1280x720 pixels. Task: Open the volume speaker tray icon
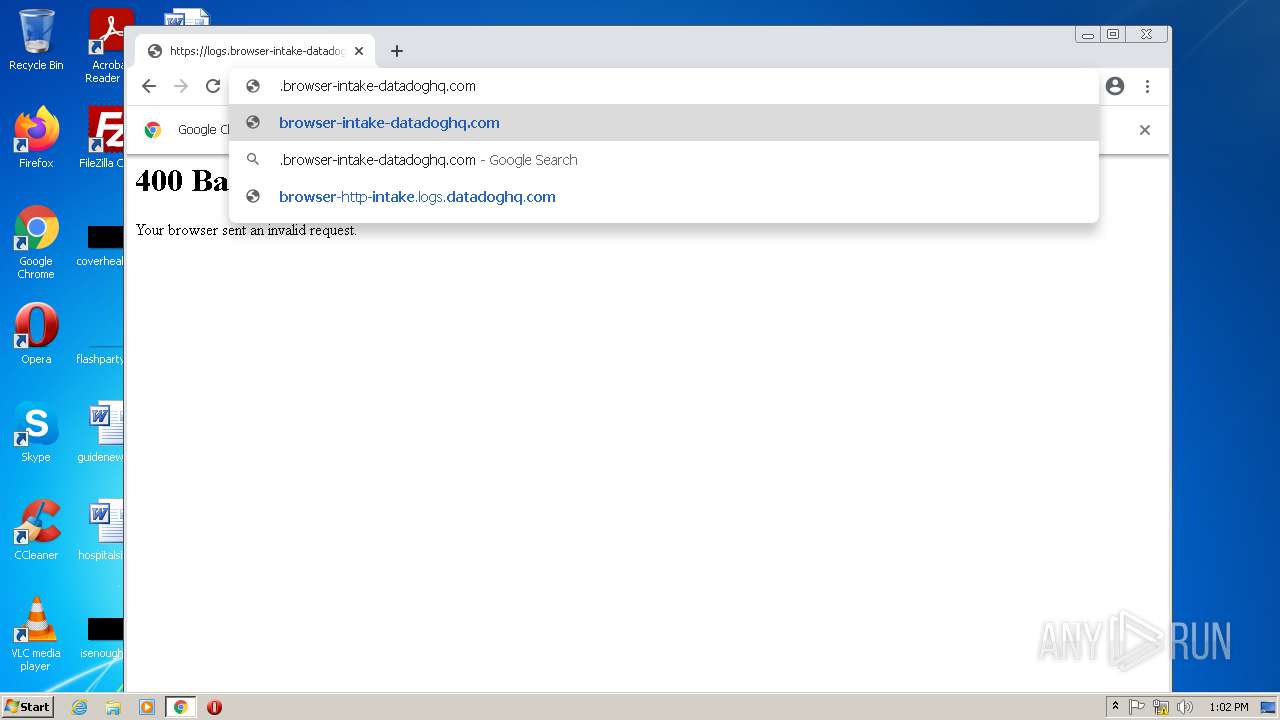click(1185, 707)
